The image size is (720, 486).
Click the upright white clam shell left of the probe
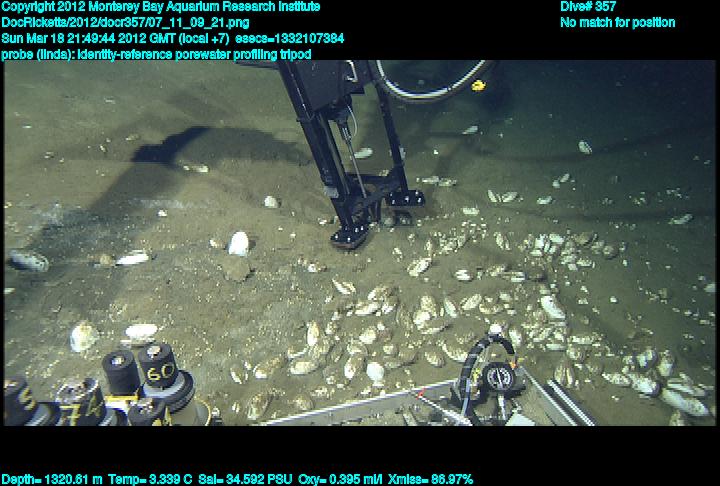(238, 243)
